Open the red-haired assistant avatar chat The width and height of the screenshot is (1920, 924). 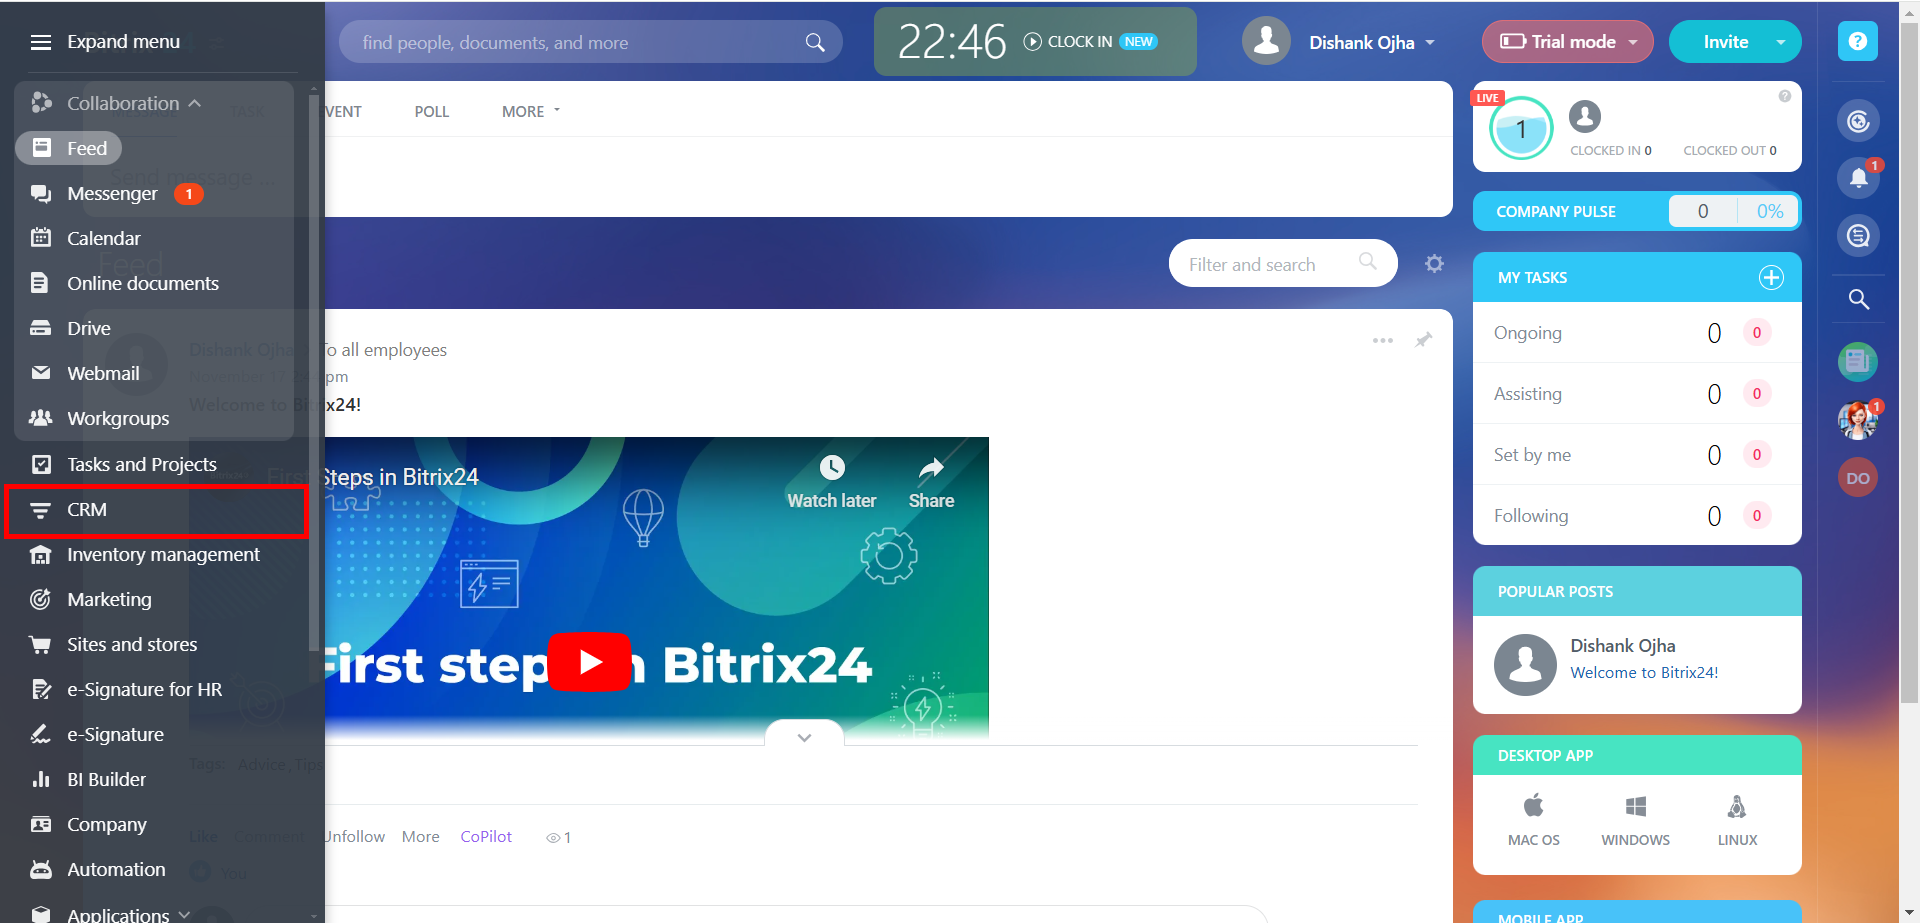tap(1858, 420)
